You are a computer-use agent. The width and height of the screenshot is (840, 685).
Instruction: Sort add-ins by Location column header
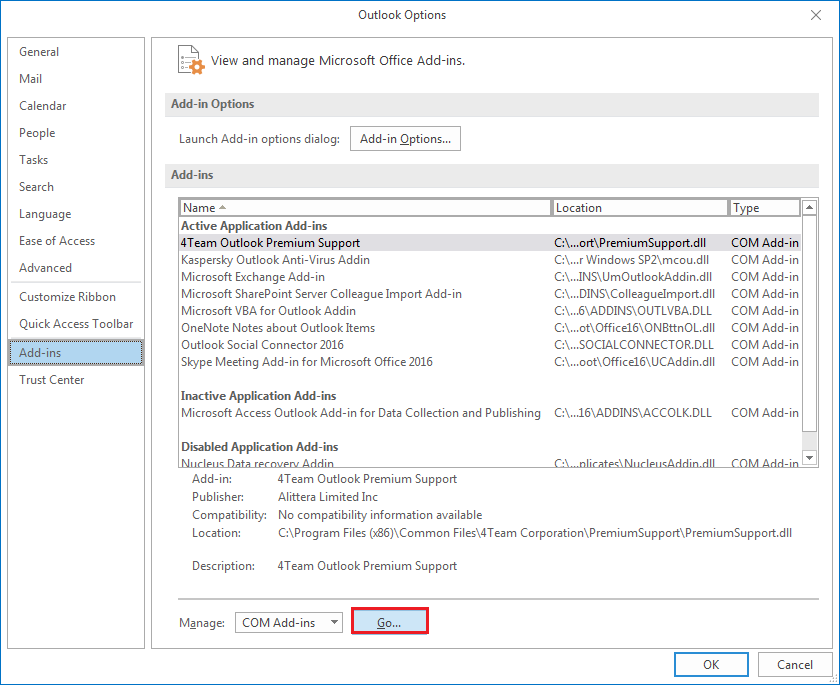click(640, 208)
